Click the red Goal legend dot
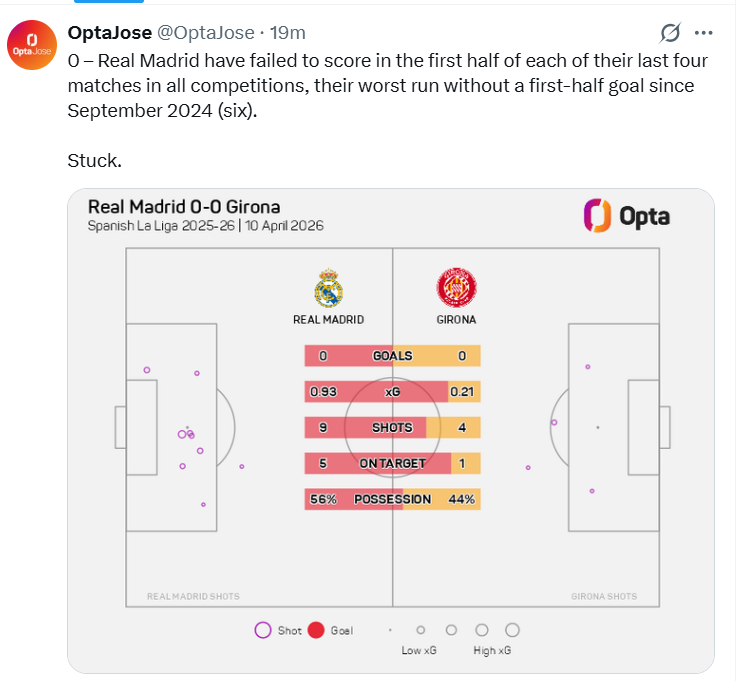Screen dimensions: 742x681 point(316,630)
